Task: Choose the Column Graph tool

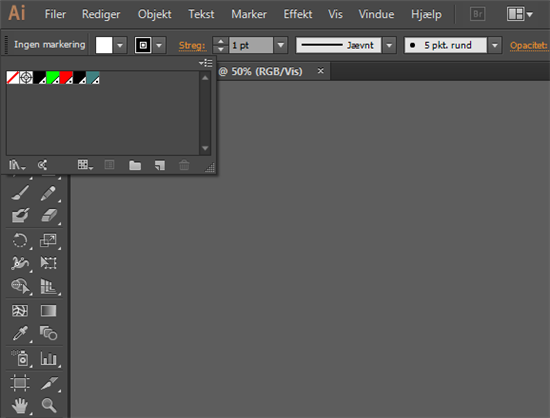Action: tap(48, 358)
